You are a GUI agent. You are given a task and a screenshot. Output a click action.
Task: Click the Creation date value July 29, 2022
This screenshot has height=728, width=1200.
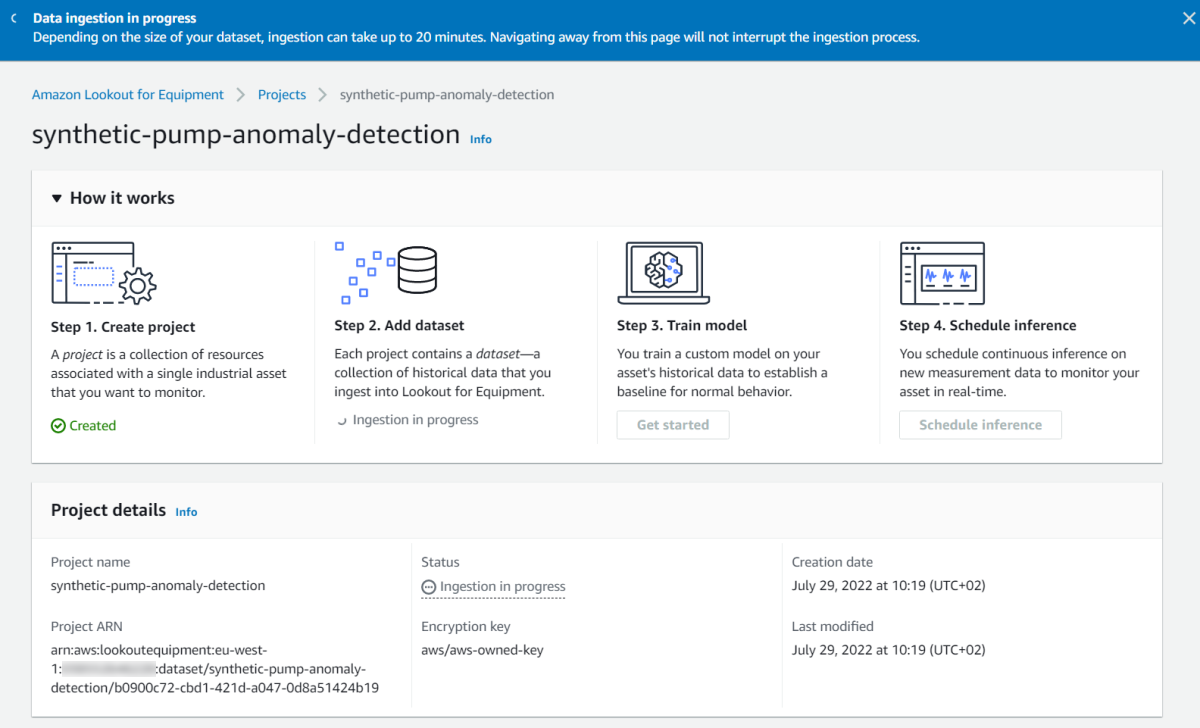[889, 586]
